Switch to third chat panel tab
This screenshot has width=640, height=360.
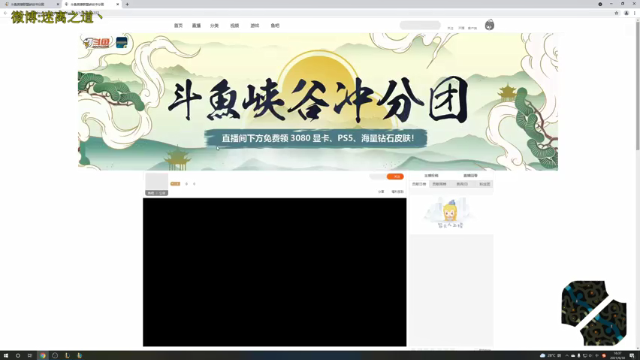[462, 184]
